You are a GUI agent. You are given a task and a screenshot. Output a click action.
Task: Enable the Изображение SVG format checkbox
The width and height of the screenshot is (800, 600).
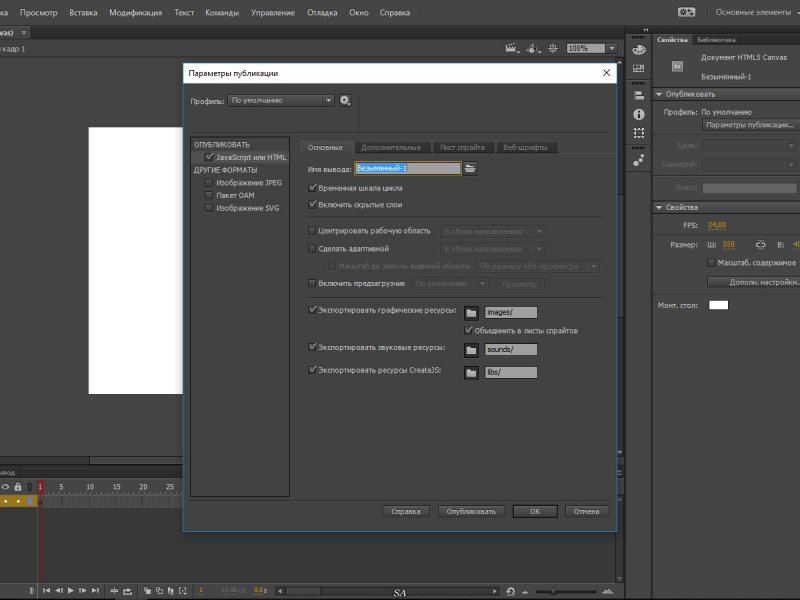[x=209, y=208]
